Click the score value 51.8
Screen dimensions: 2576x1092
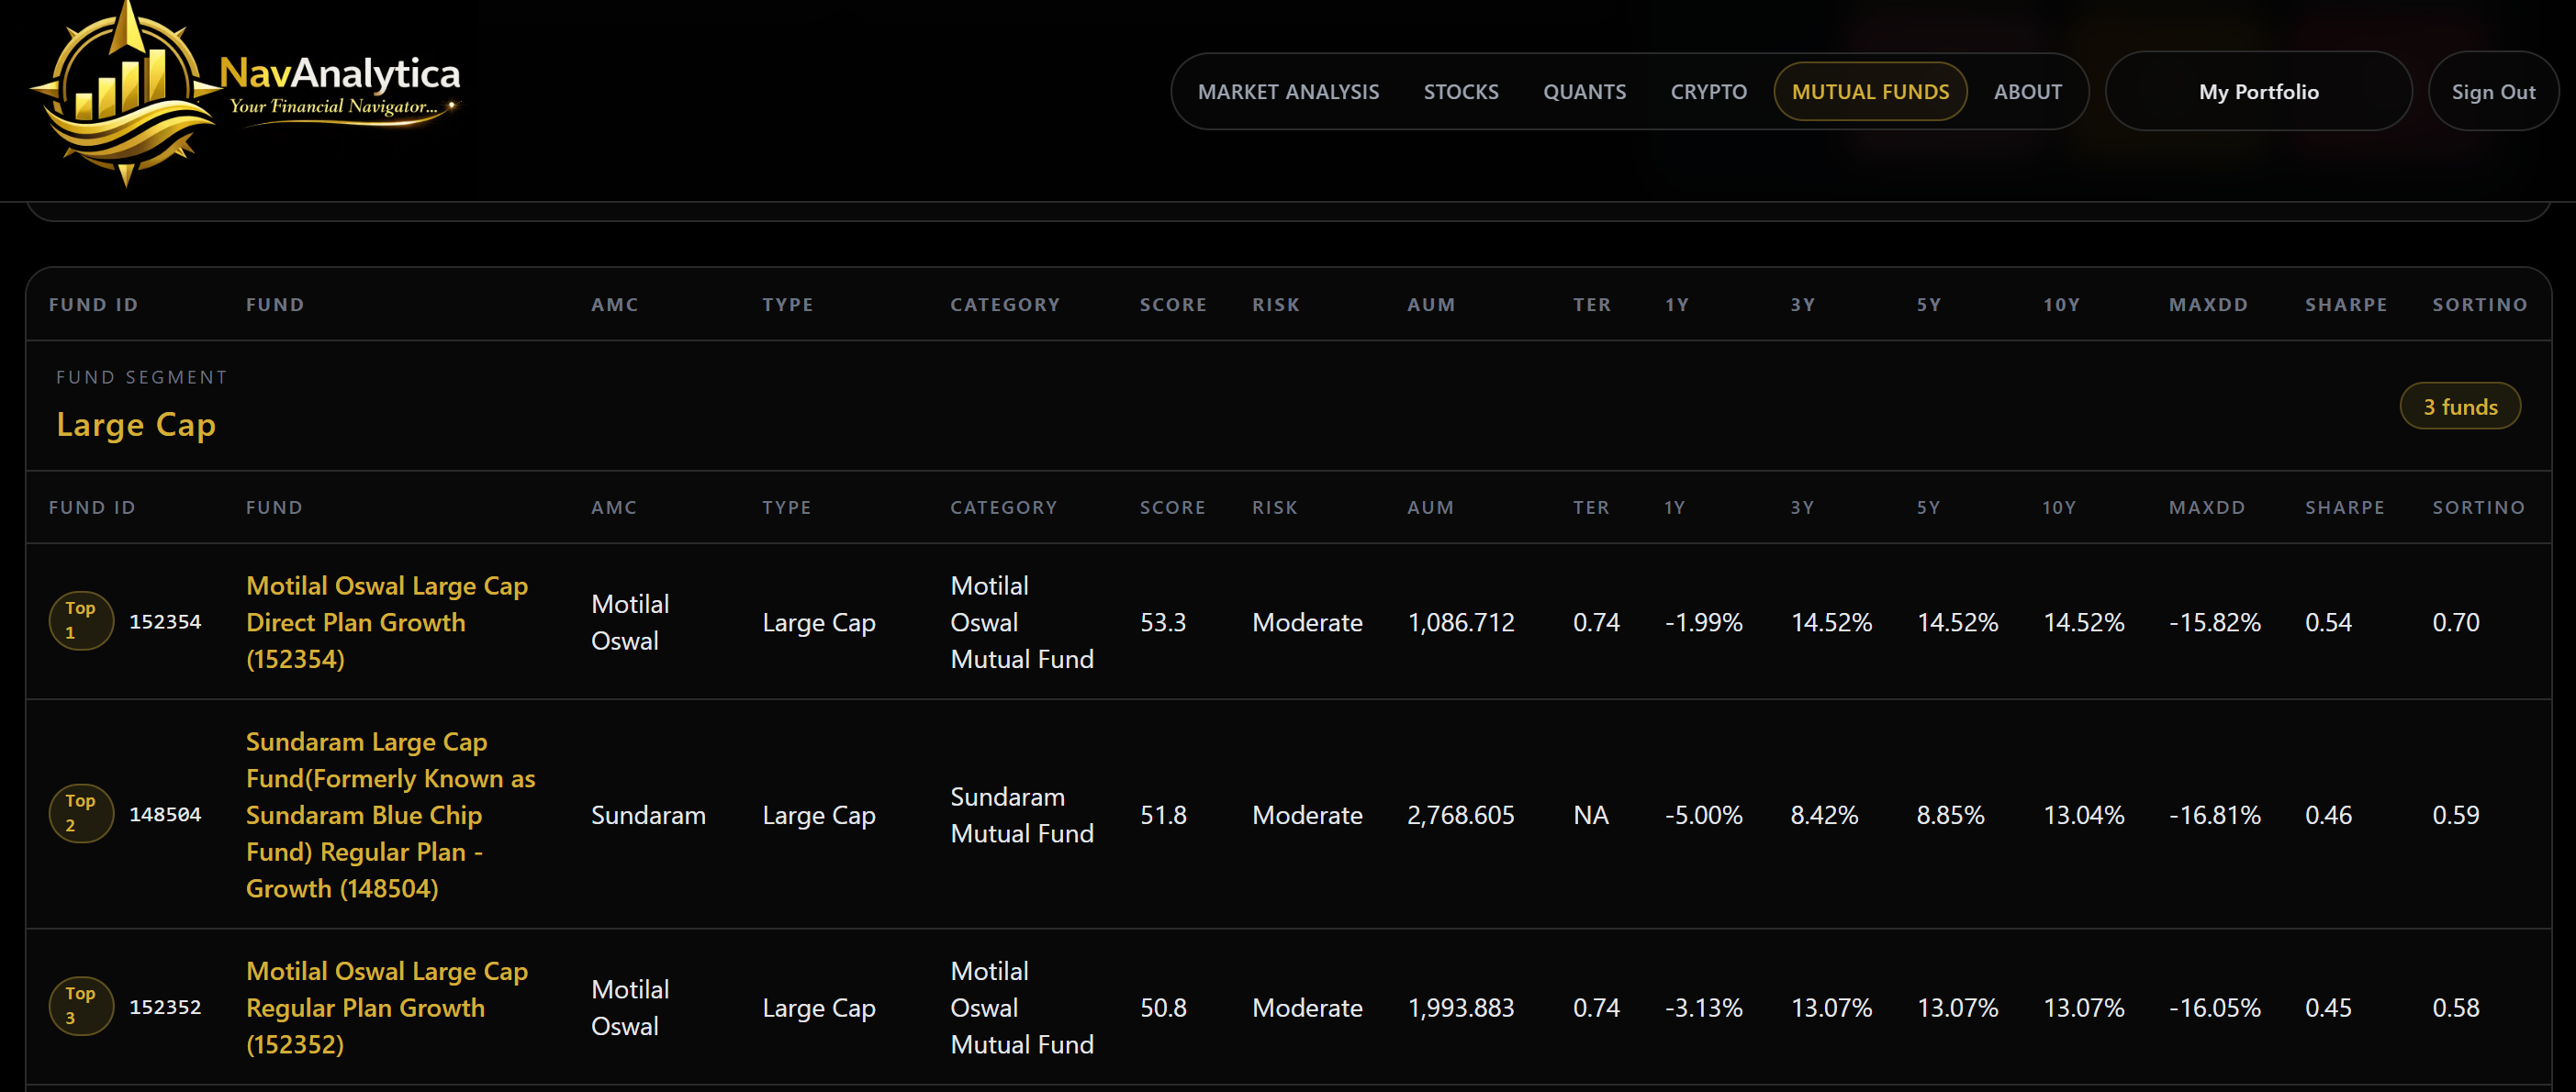1163,815
